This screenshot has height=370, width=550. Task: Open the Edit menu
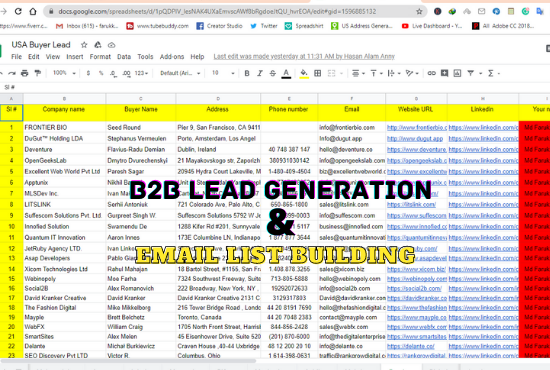(34, 57)
